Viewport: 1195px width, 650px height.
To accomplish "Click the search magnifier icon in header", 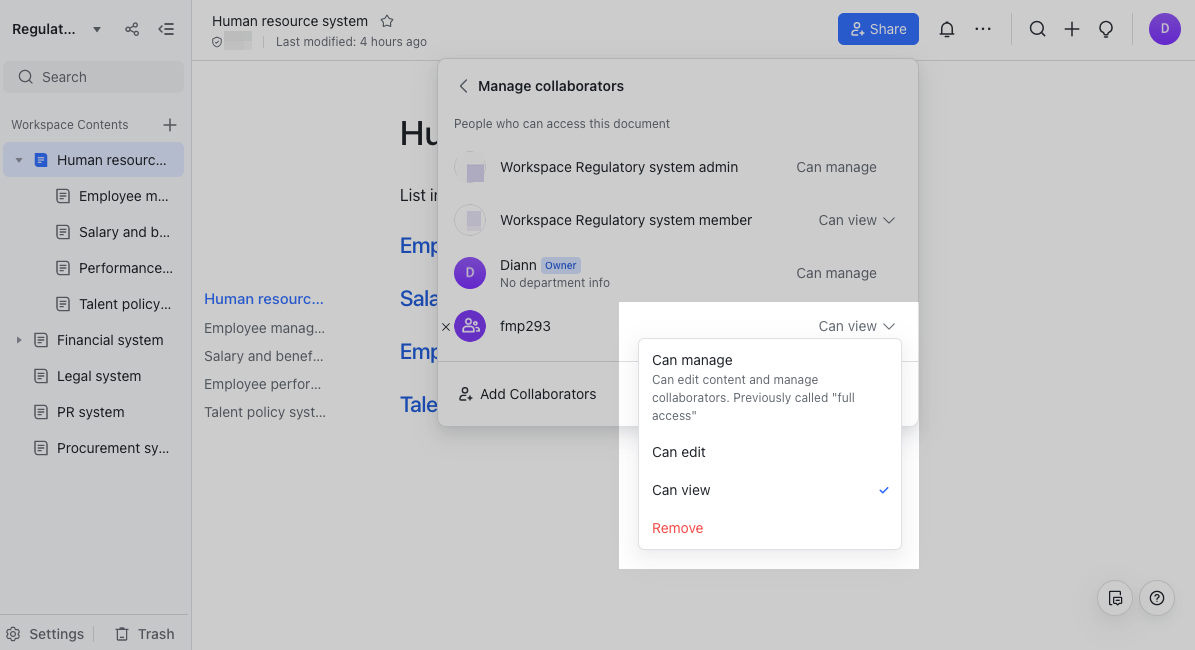I will [x=1037, y=29].
